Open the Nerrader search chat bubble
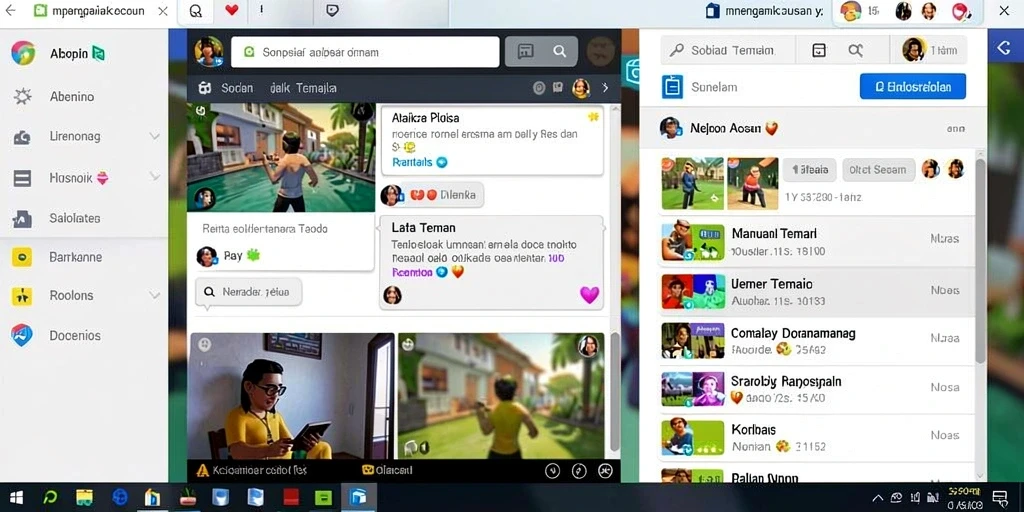 pos(249,293)
